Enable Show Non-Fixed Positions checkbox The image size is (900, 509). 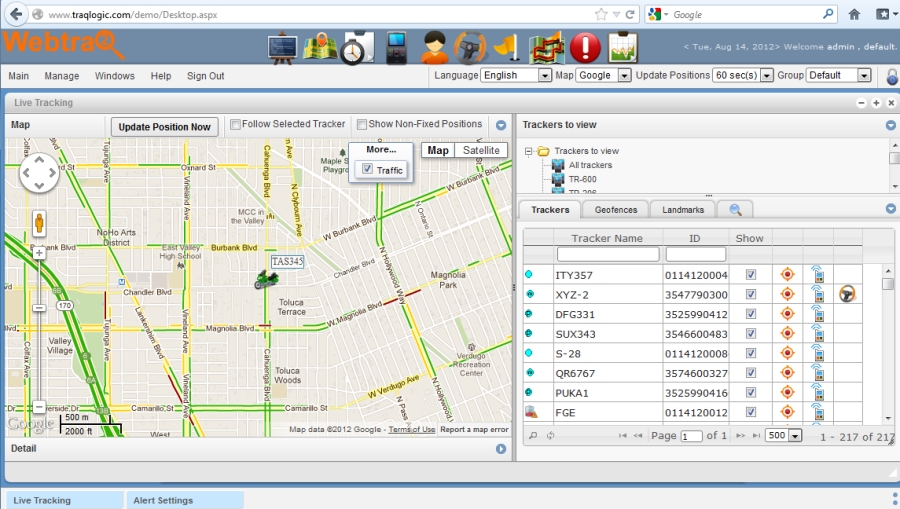tap(362, 124)
